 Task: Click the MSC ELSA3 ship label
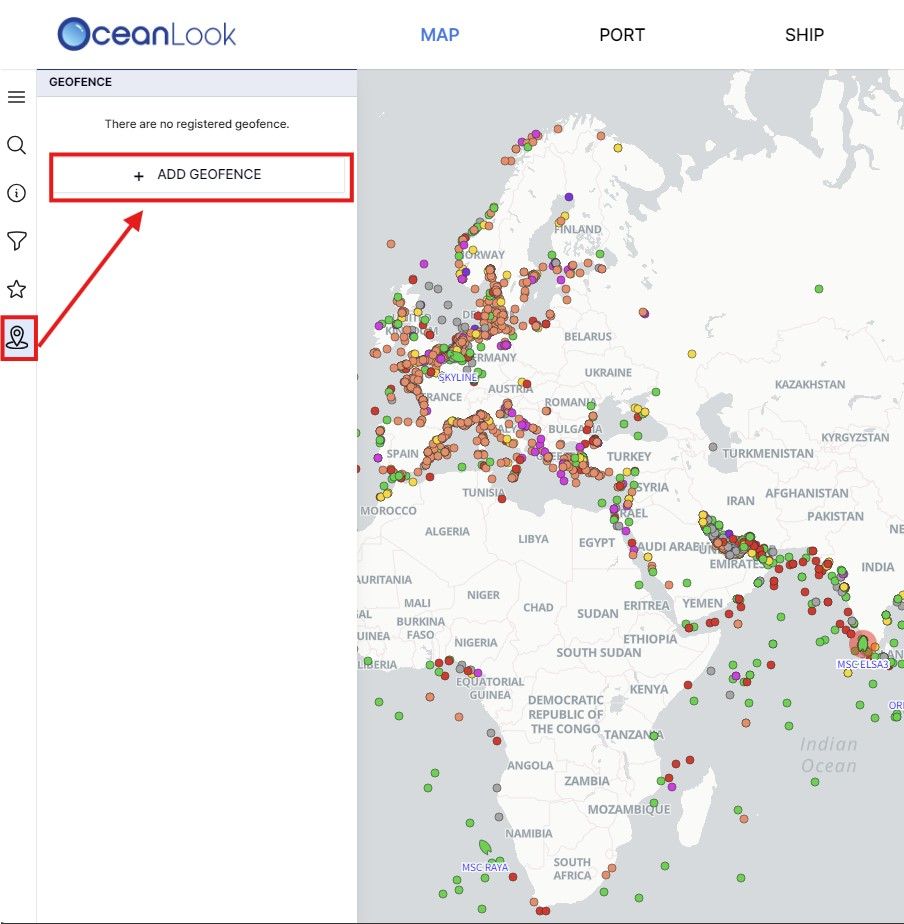(x=862, y=664)
